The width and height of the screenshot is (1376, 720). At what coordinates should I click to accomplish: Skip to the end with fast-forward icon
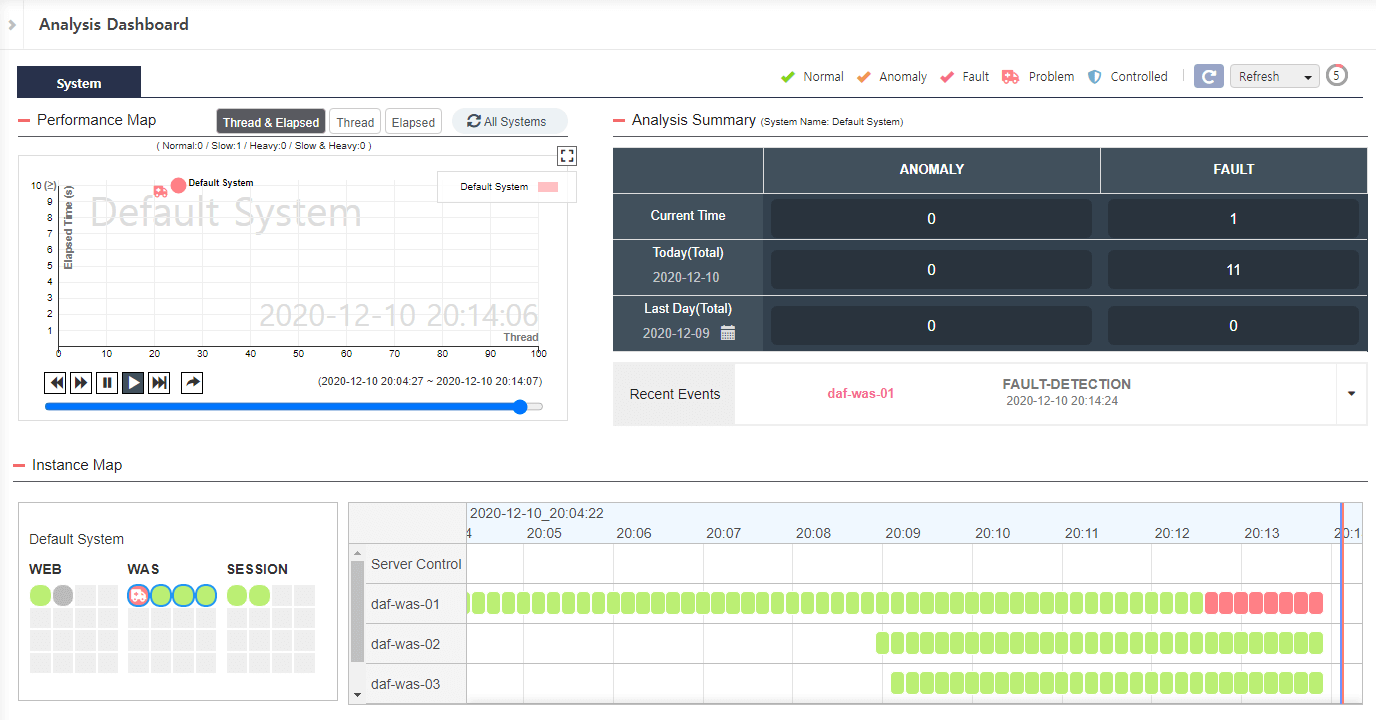159,382
